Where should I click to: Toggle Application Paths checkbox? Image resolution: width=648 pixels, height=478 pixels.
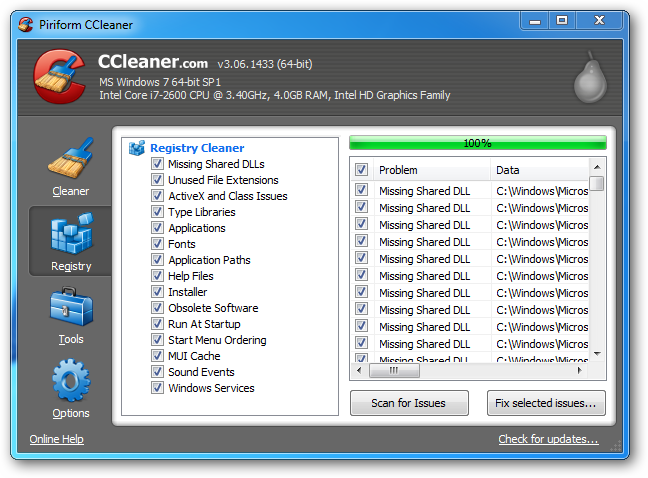[157, 259]
